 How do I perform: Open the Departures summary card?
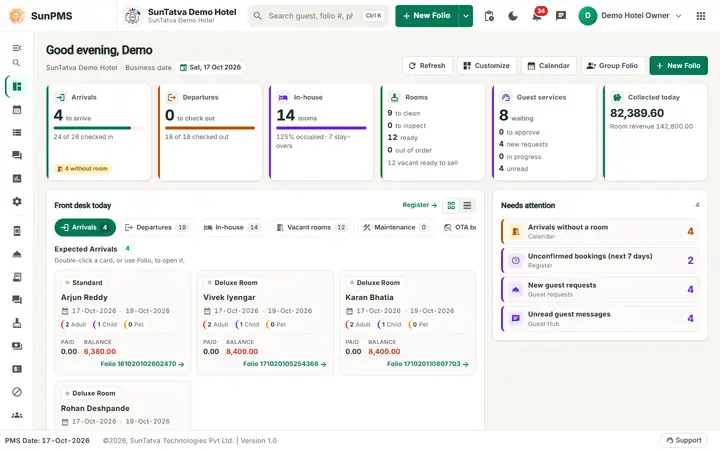coord(210,132)
